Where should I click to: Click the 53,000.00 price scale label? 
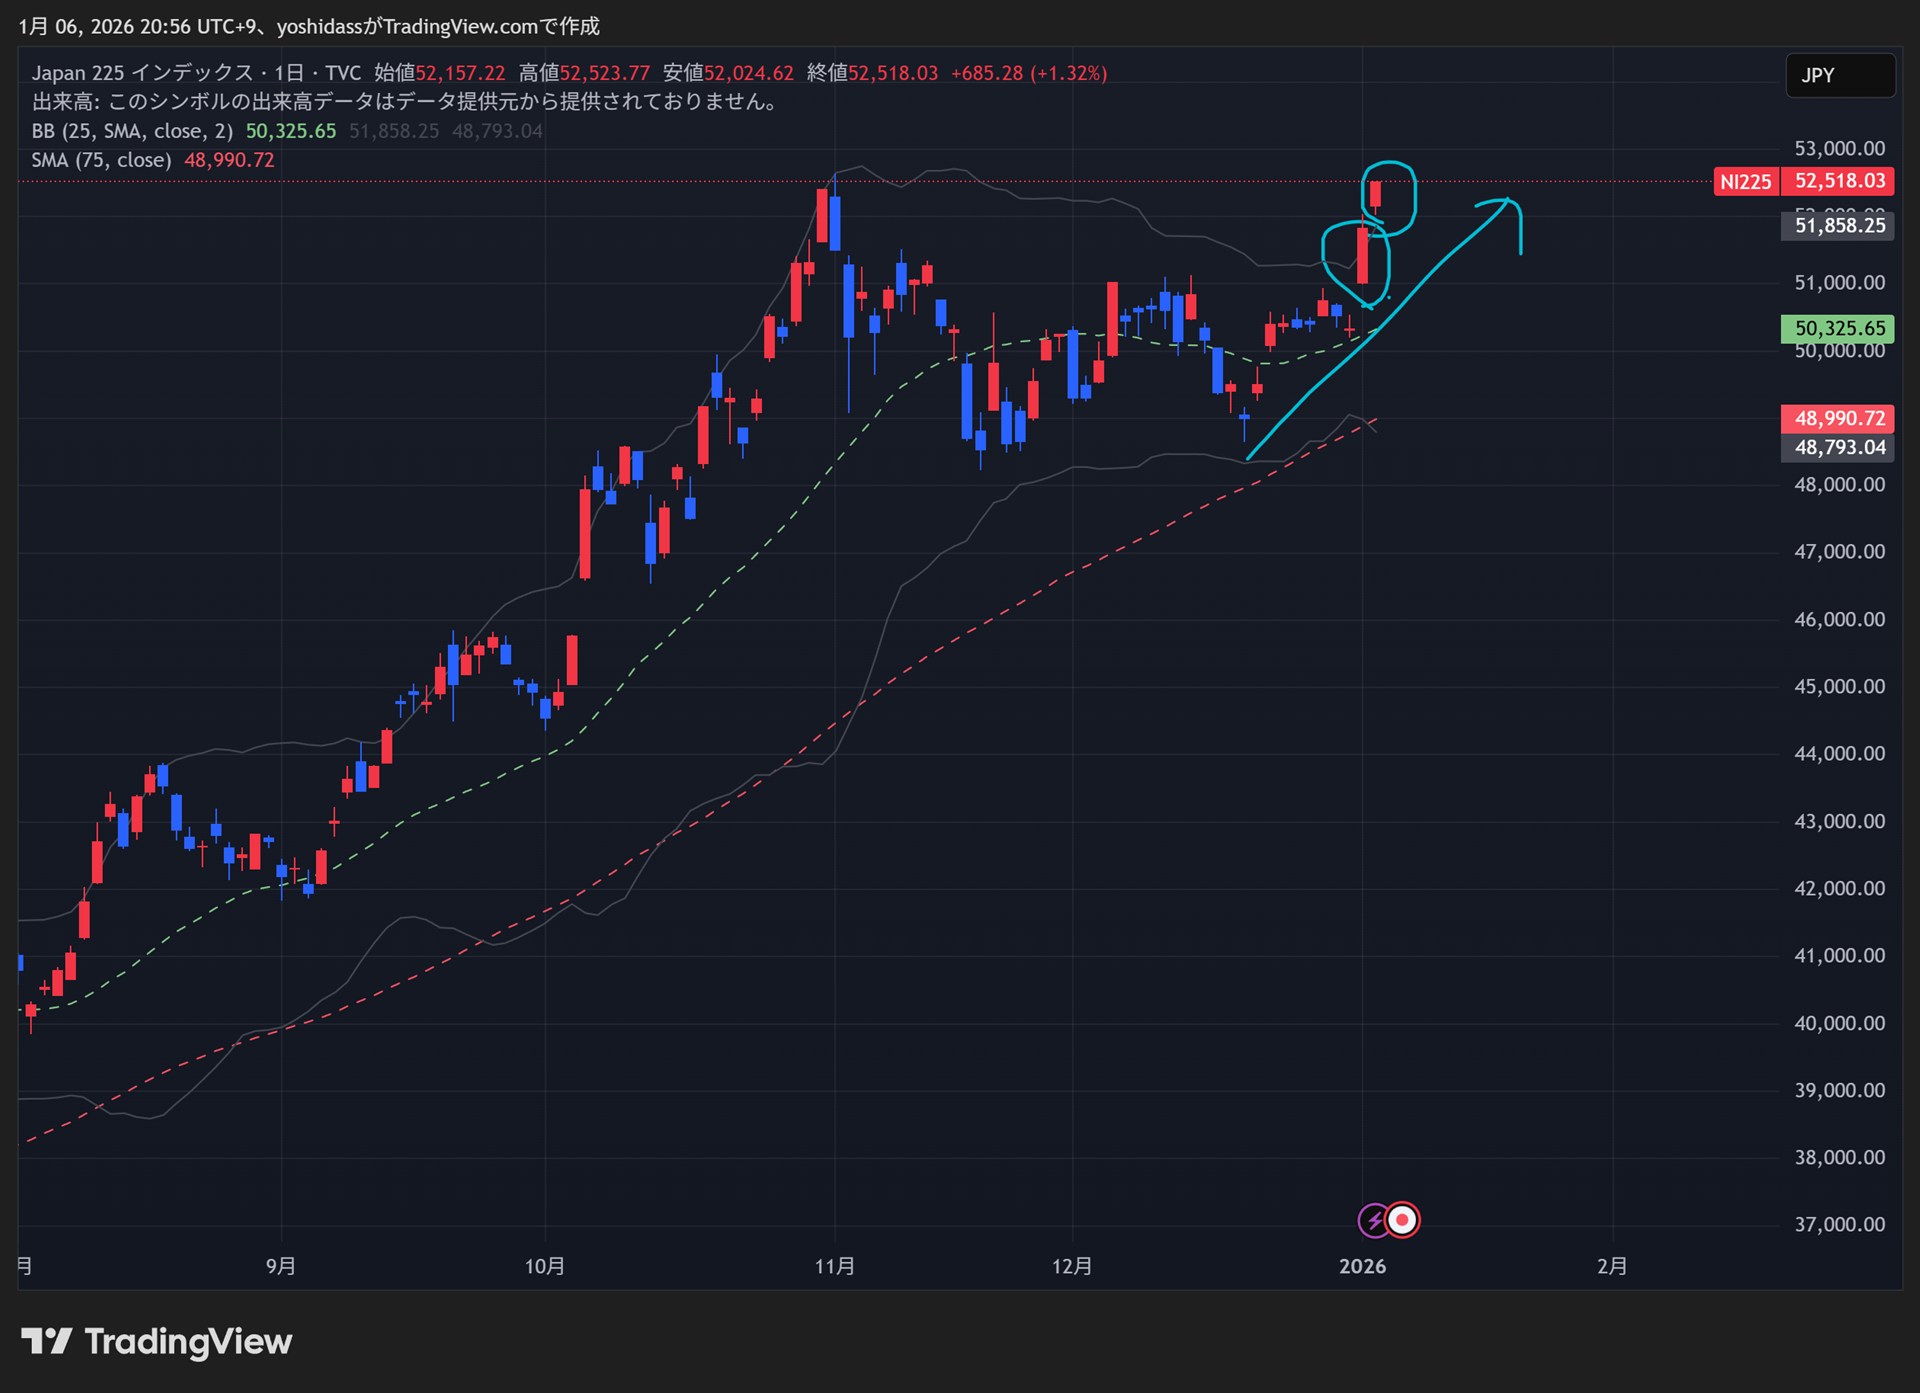tap(1839, 149)
